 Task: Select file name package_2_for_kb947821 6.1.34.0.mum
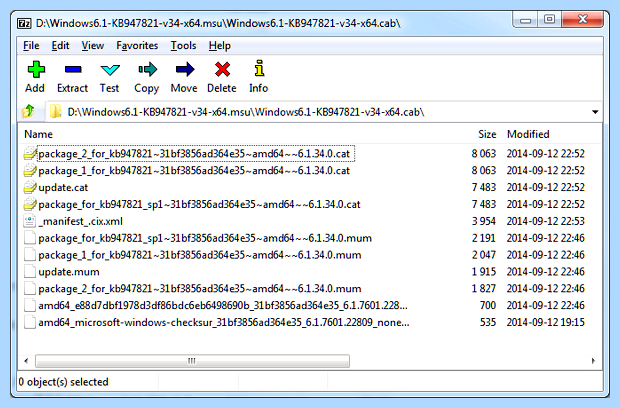(x=200, y=289)
